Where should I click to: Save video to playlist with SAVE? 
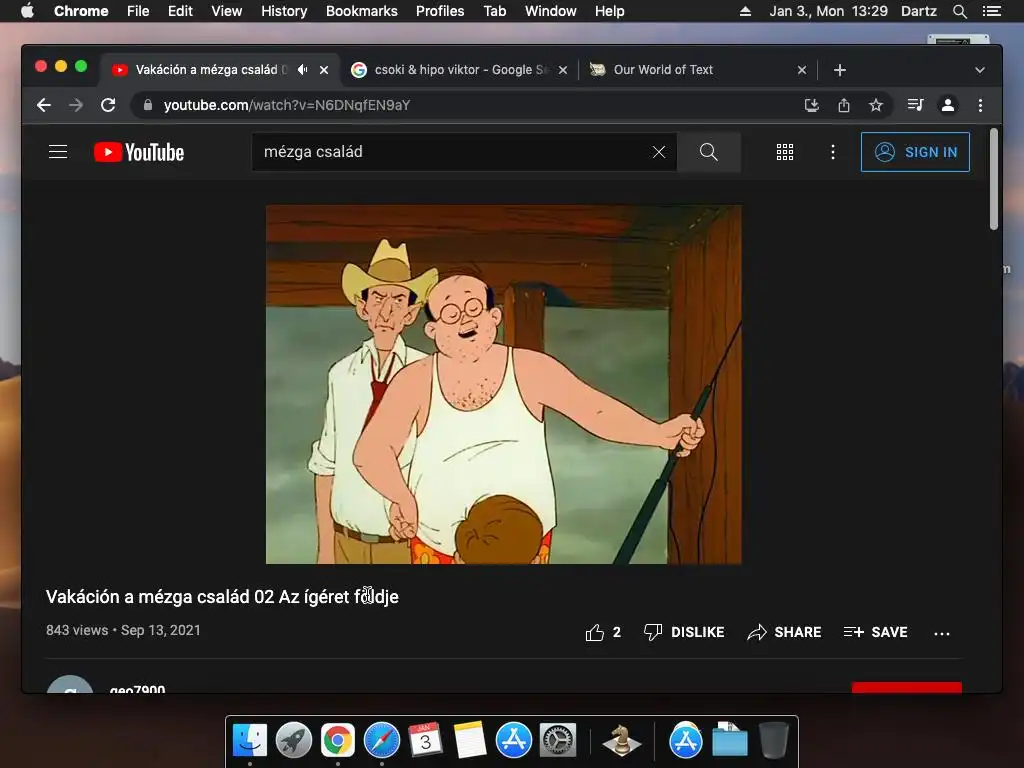[875, 632]
